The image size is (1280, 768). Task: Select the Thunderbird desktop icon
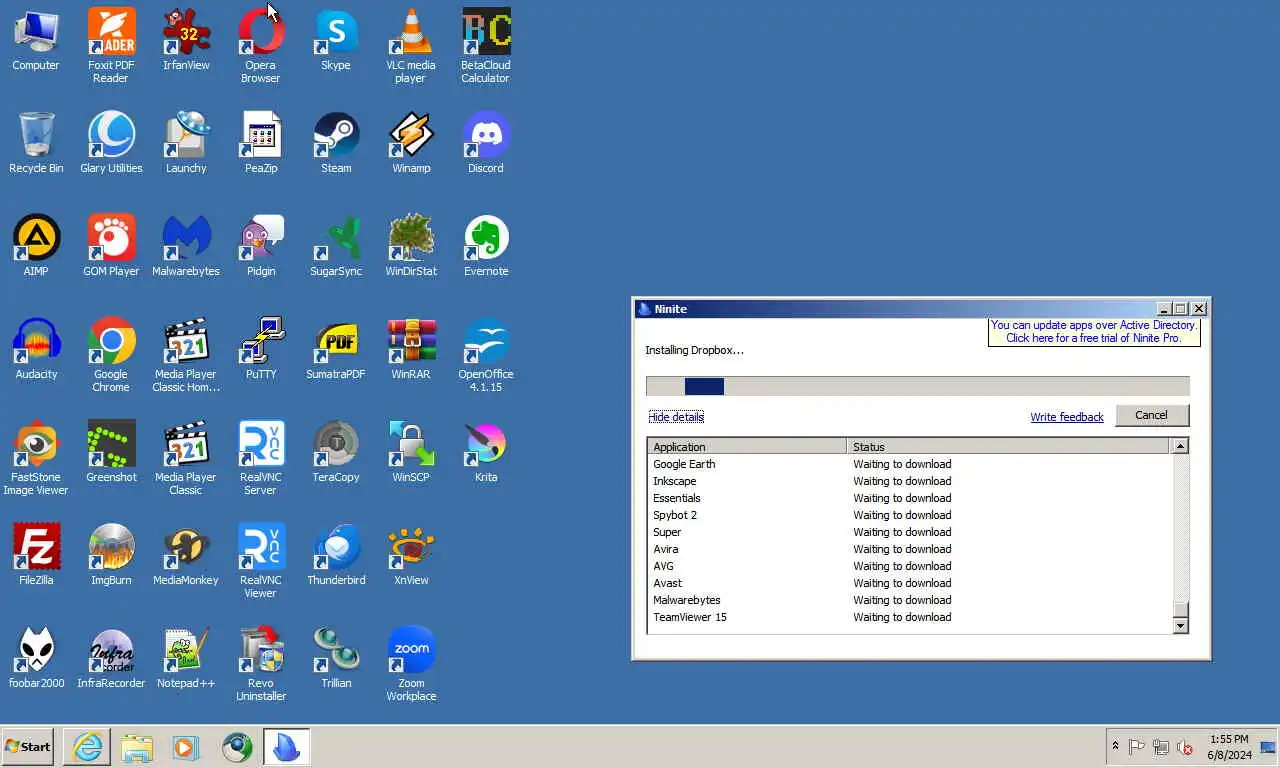336,555
